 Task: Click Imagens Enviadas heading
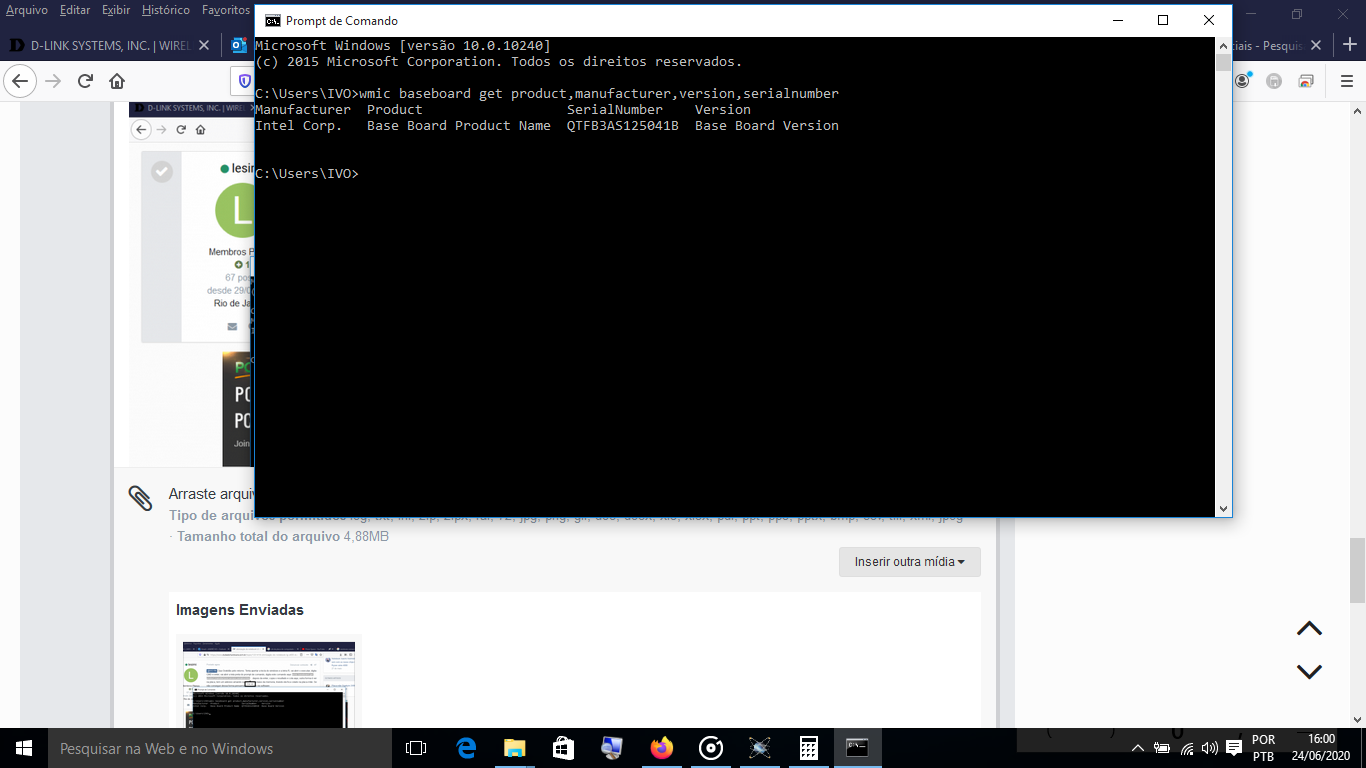click(240, 610)
